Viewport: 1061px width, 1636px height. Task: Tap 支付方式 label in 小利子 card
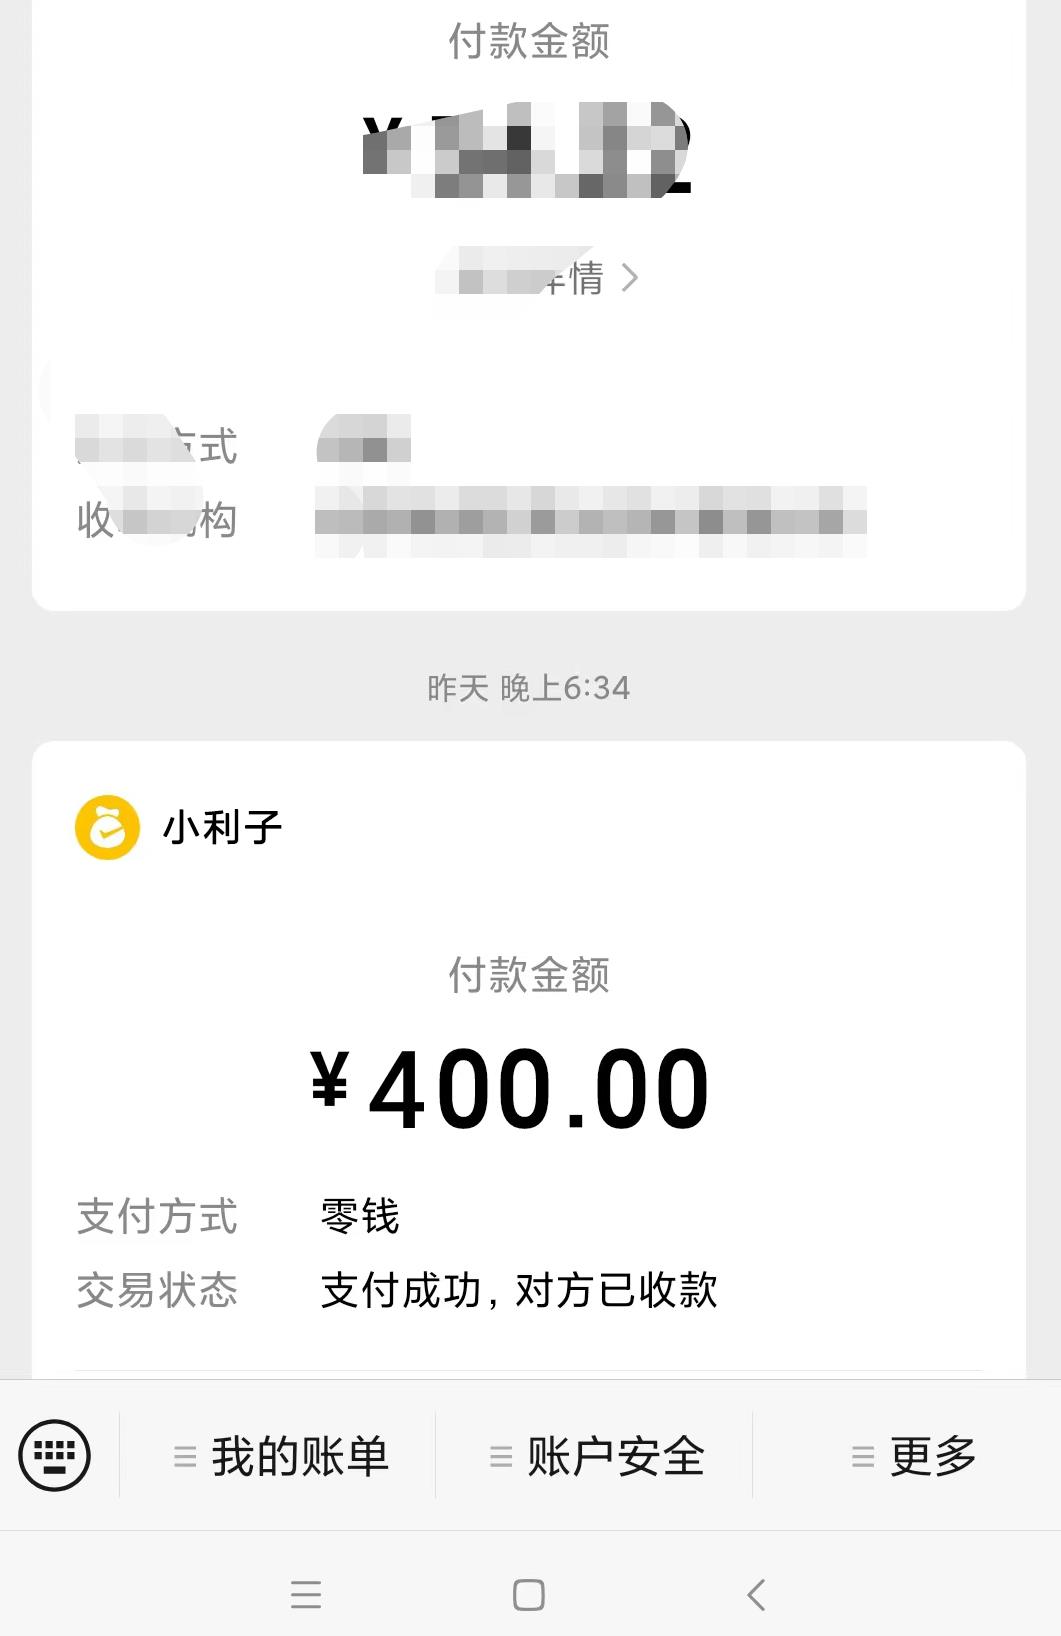pos(157,1217)
